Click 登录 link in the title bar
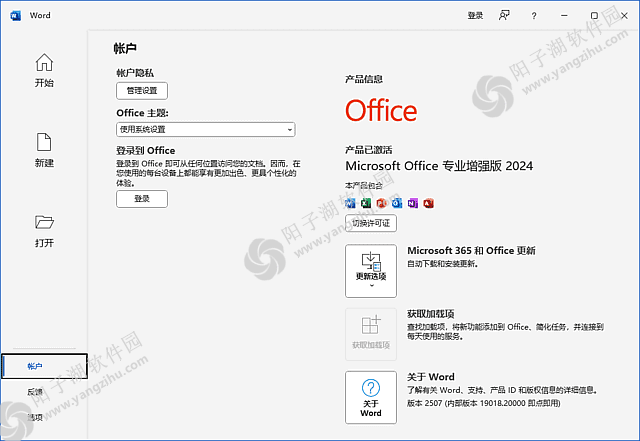The image size is (640, 441). [475, 16]
